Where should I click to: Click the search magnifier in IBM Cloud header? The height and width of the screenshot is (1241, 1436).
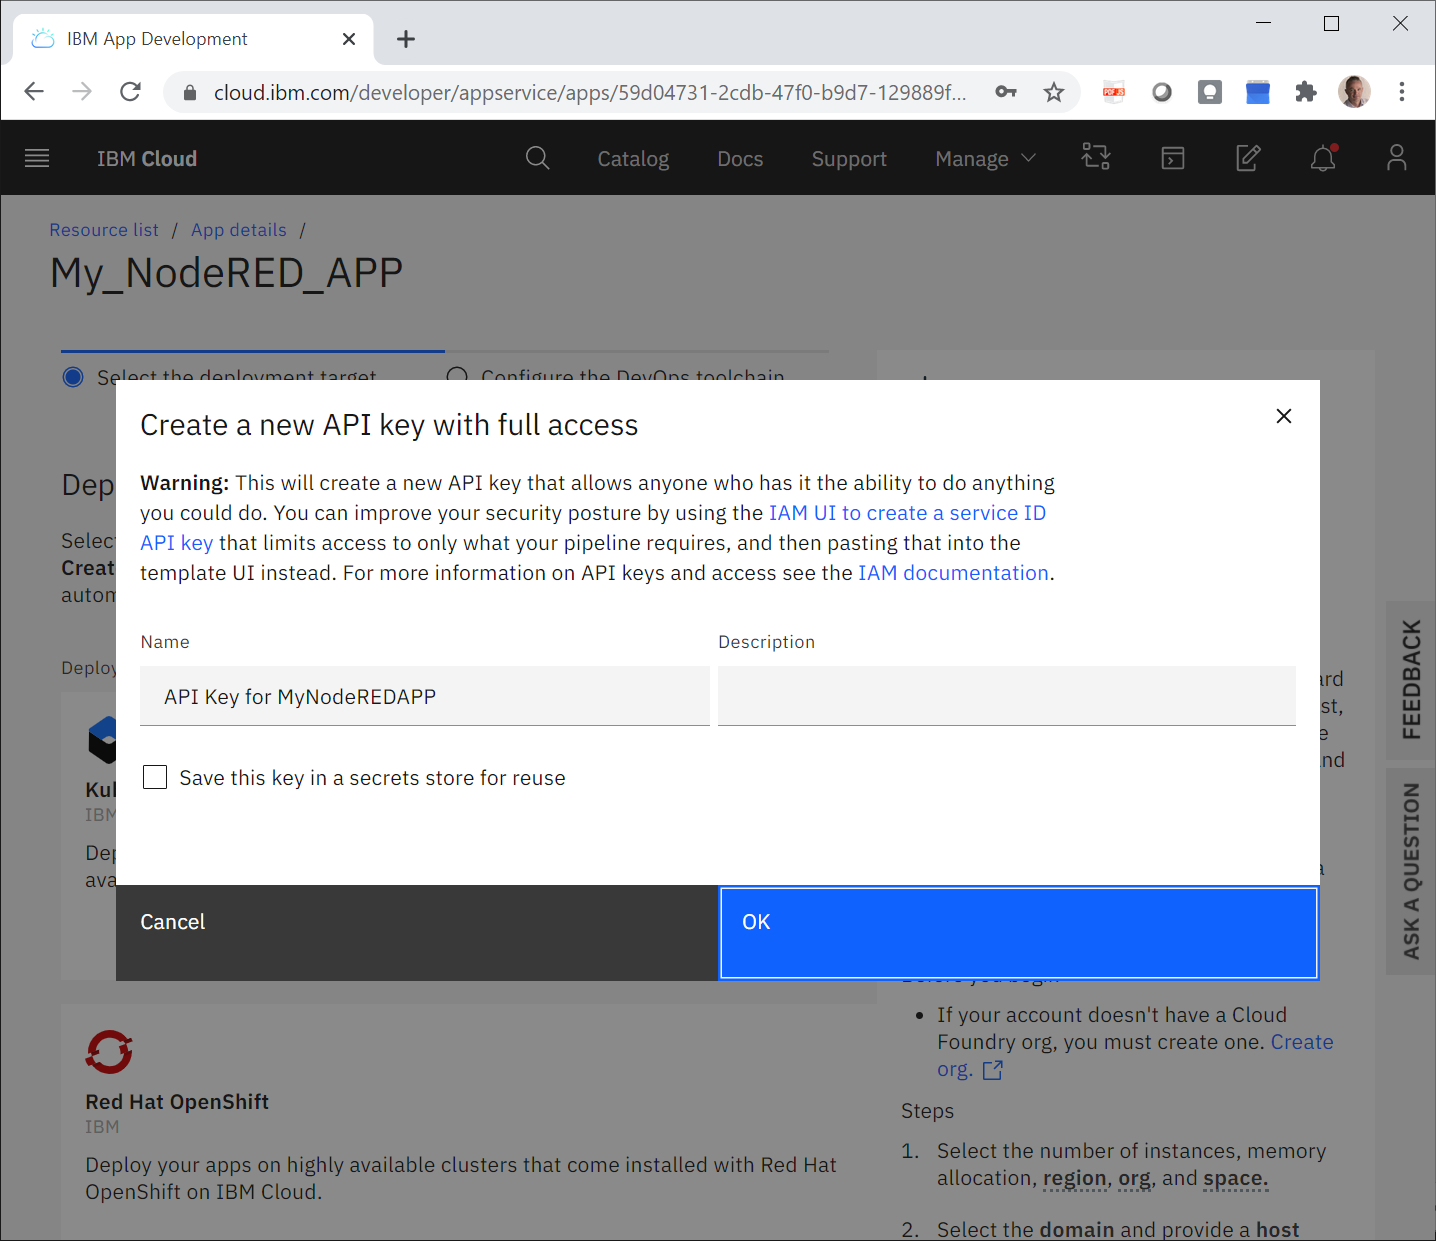(x=537, y=158)
